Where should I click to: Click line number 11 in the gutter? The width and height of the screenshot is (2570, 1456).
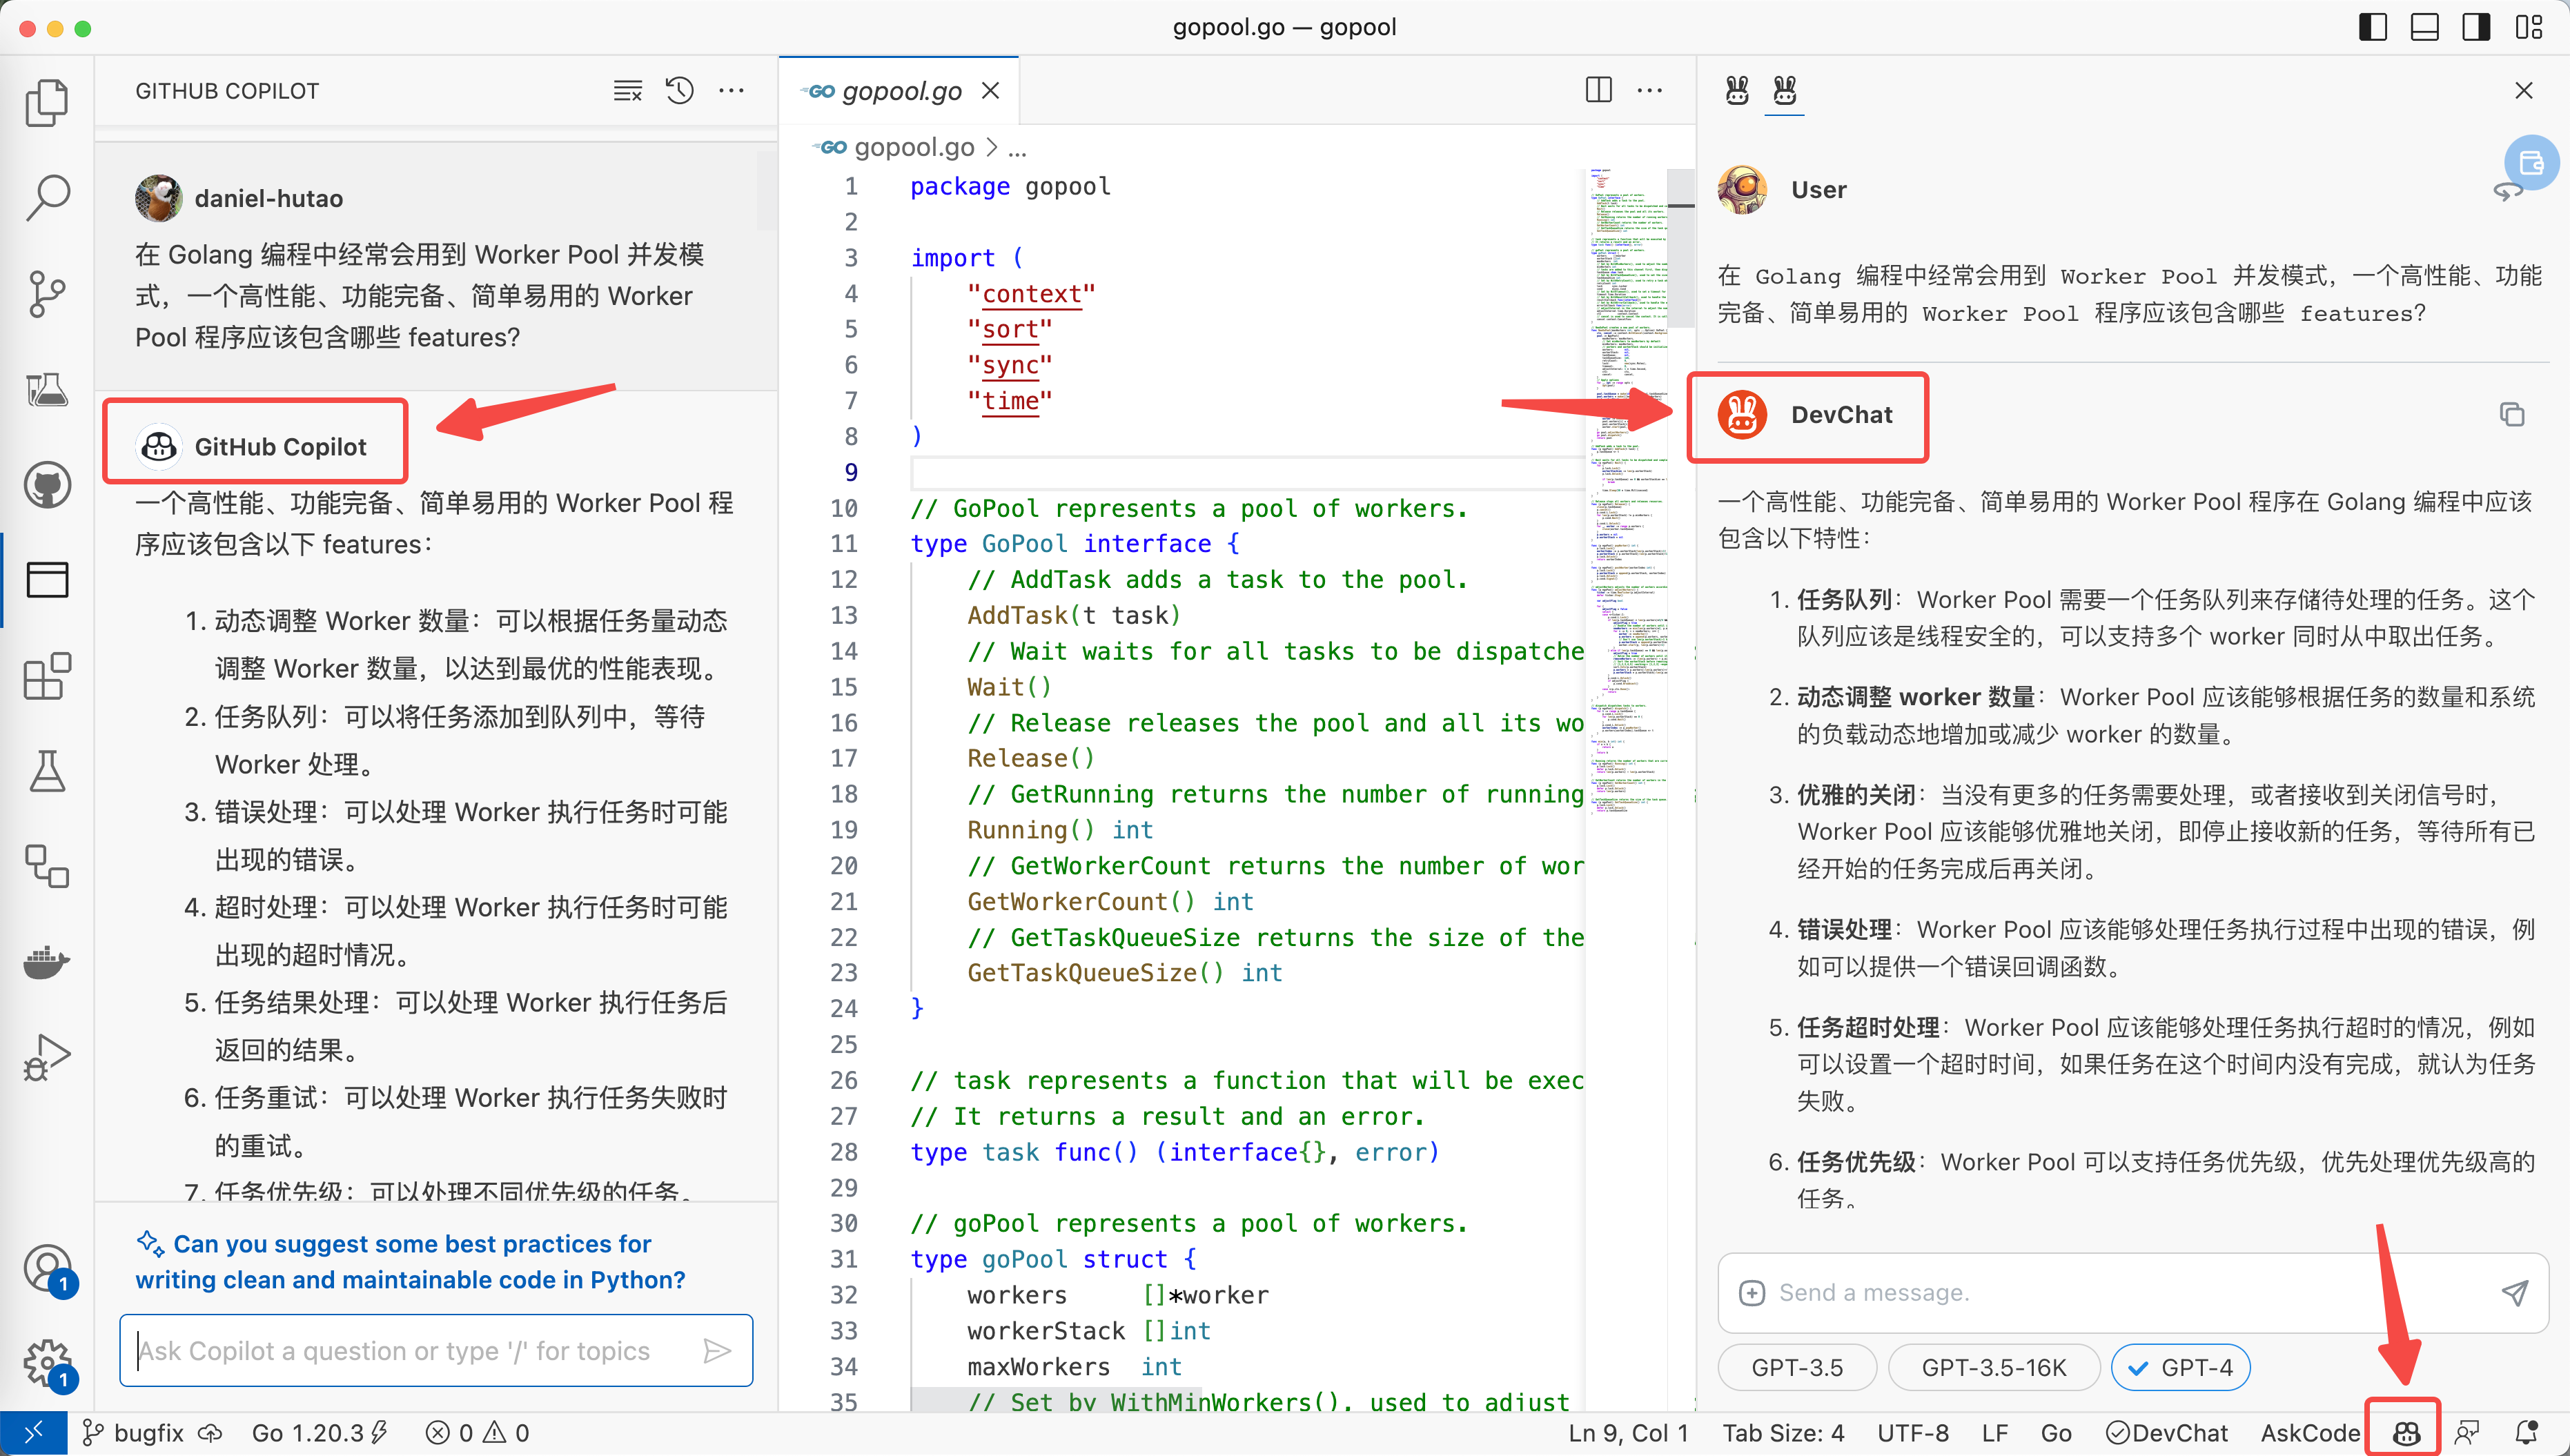[x=844, y=543]
